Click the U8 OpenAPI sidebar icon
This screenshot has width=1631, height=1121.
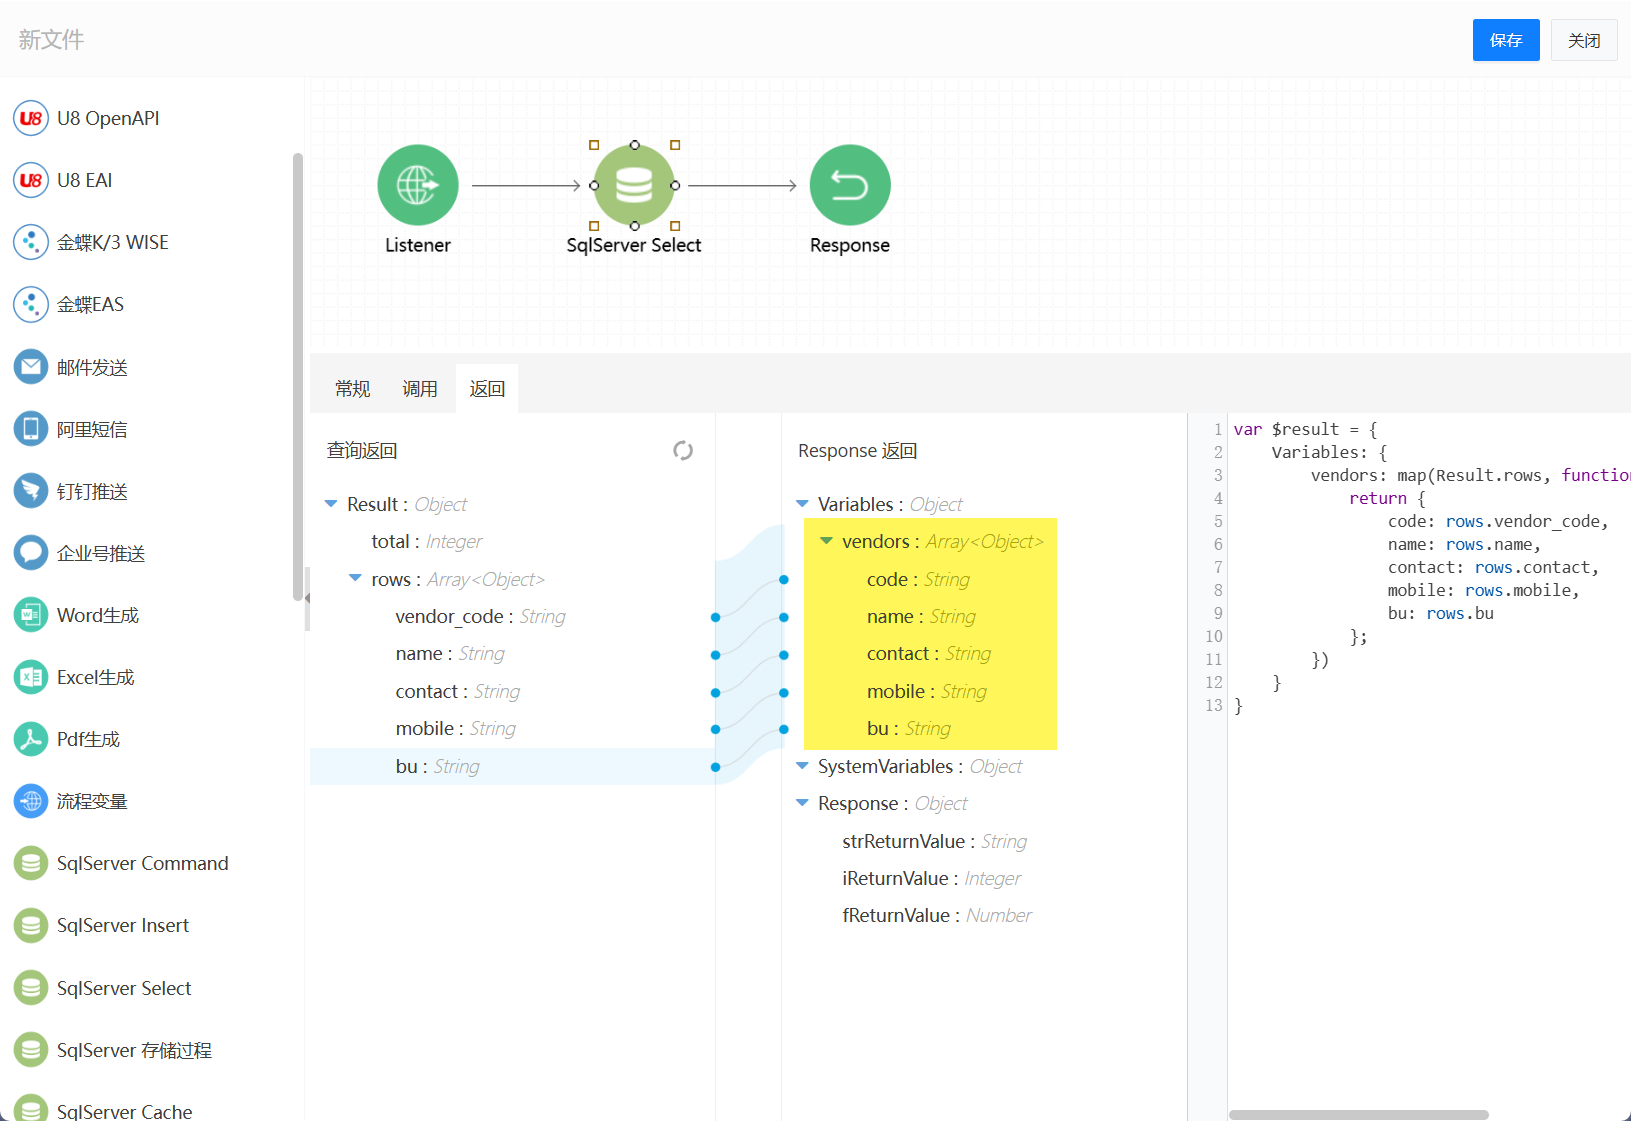tap(31, 118)
